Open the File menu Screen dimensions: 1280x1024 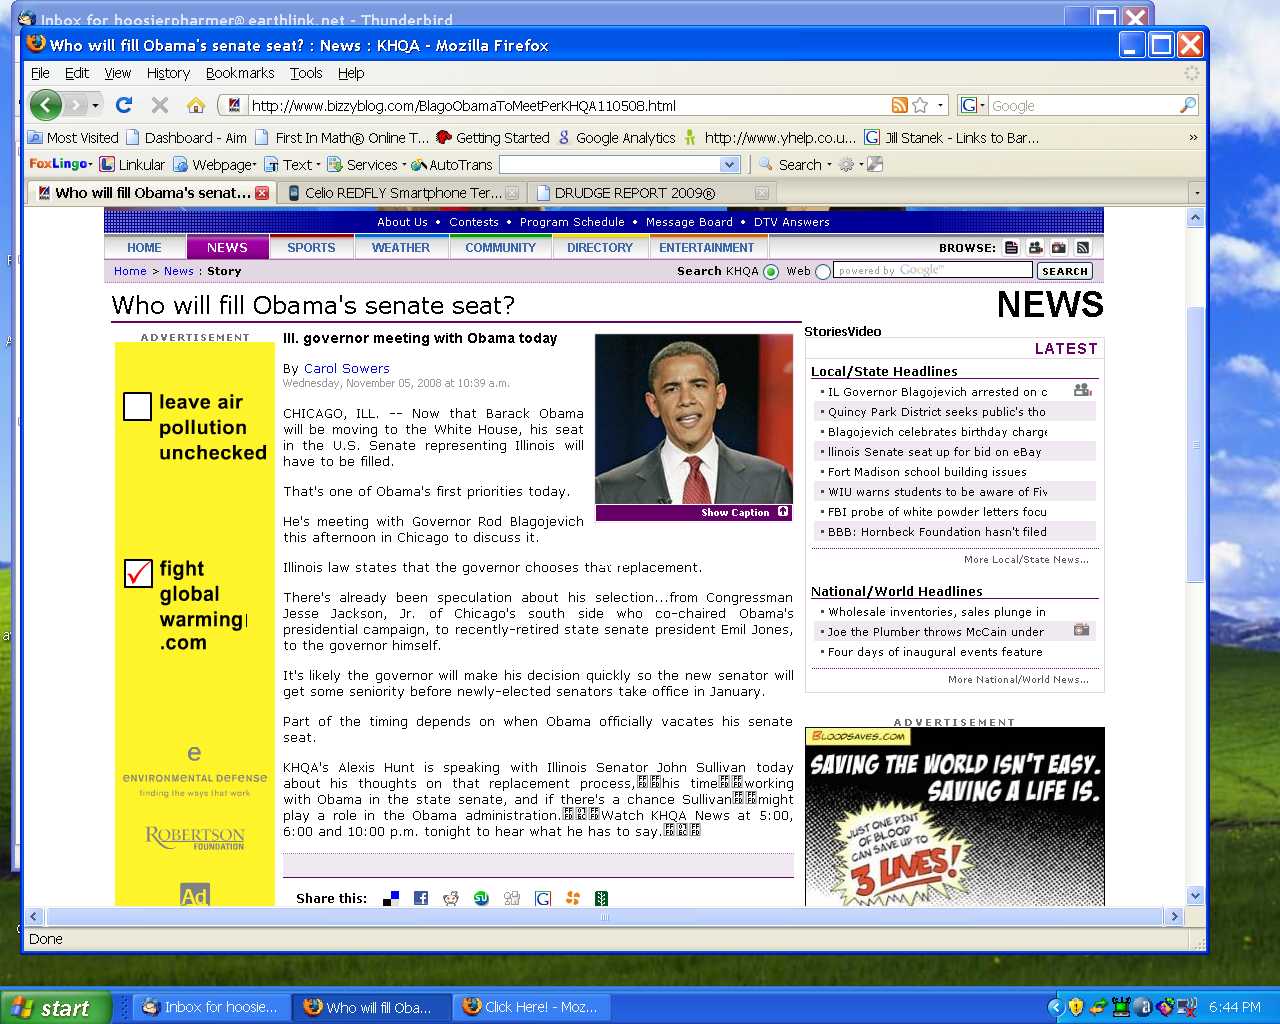(40, 73)
